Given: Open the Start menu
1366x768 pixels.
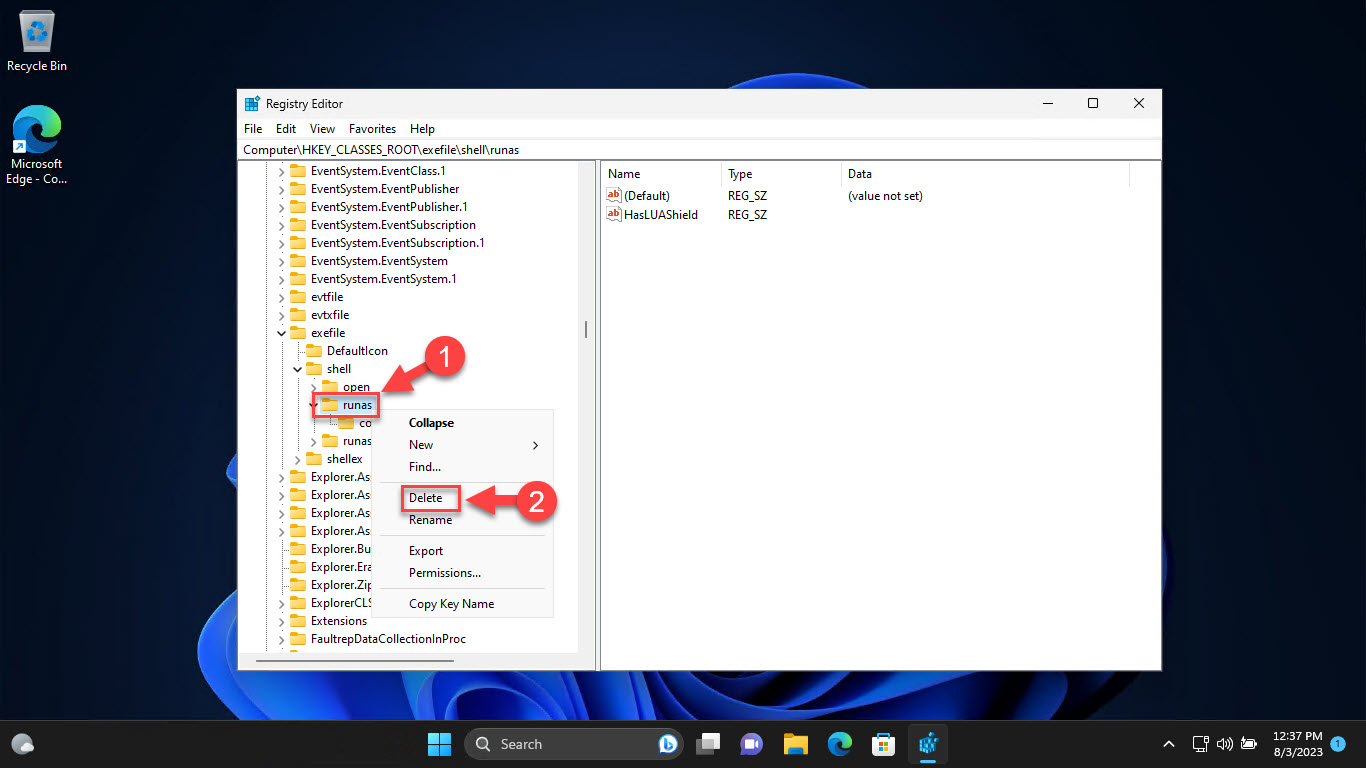Looking at the screenshot, I should (x=438, y=744).
